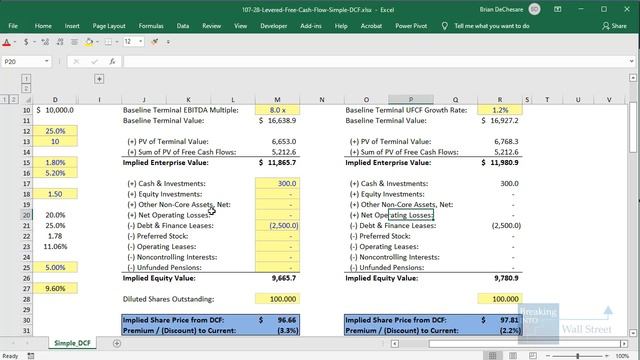Switch to the Home ribbon tab
640x360 pixels.
click(43, 26)
